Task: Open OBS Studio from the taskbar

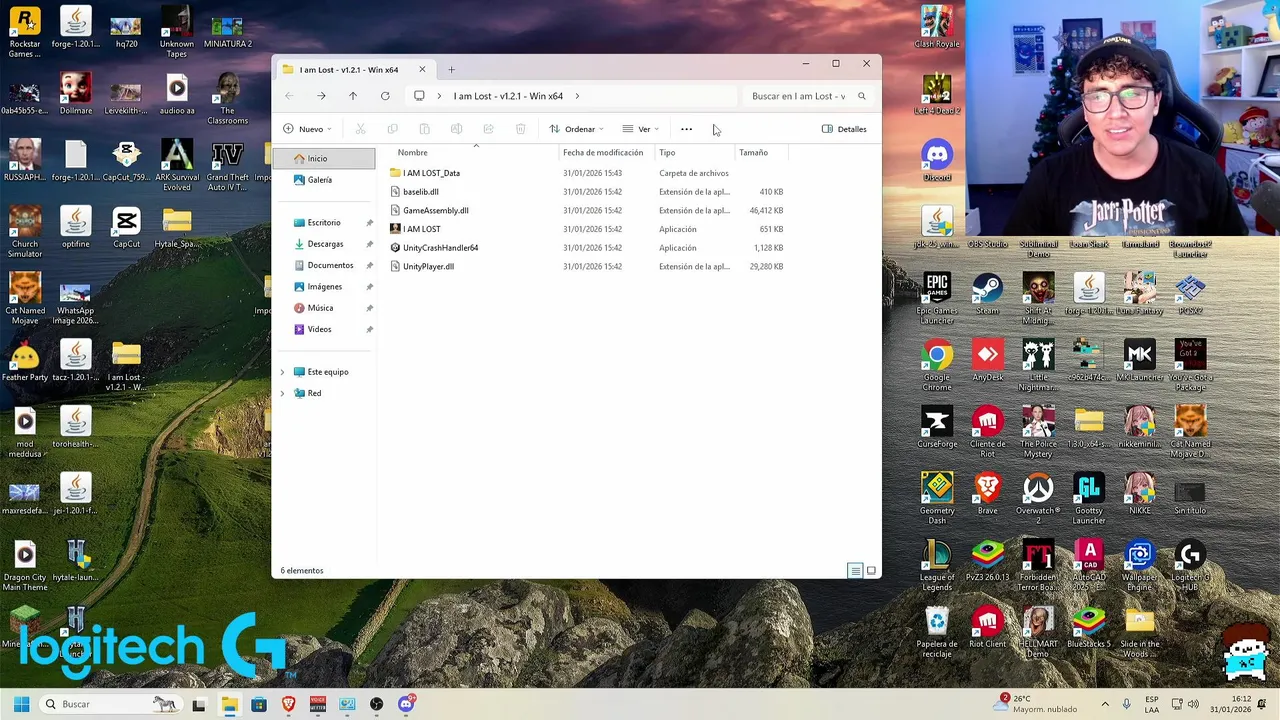Action: (x=376, y=704)
